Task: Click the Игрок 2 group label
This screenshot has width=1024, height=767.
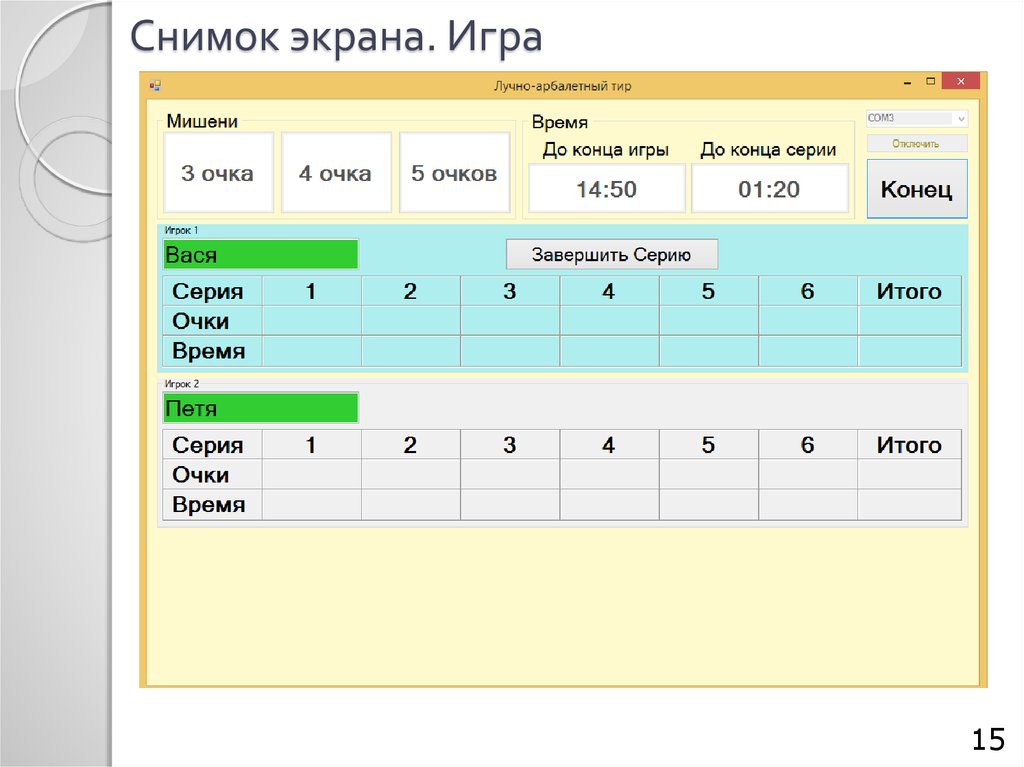Action: point(180,382)
